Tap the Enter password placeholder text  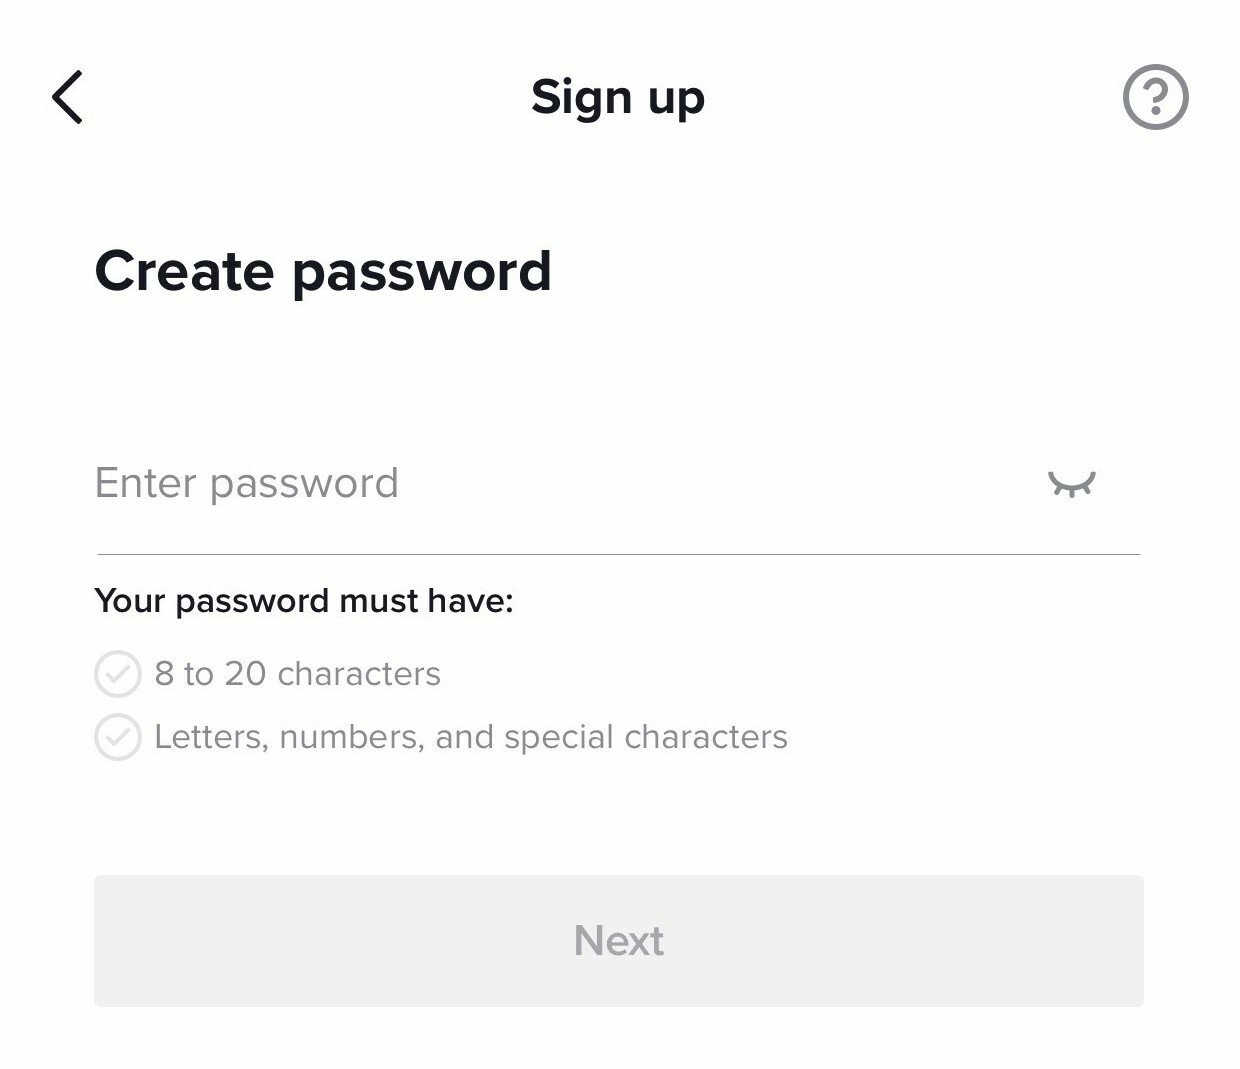click(247, 484)
